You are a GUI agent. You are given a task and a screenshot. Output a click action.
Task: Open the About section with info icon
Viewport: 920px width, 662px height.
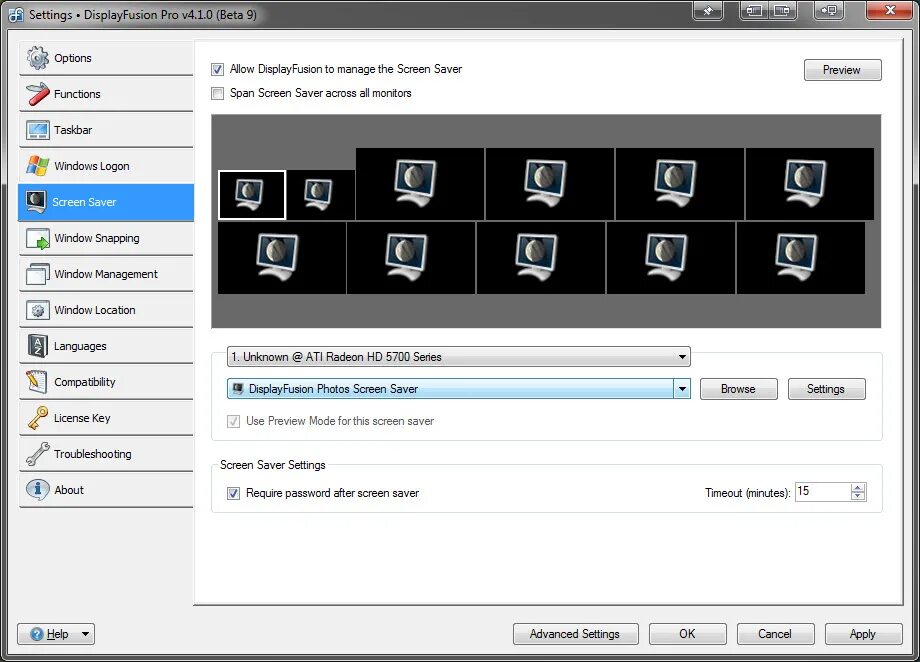pos(106,490)
